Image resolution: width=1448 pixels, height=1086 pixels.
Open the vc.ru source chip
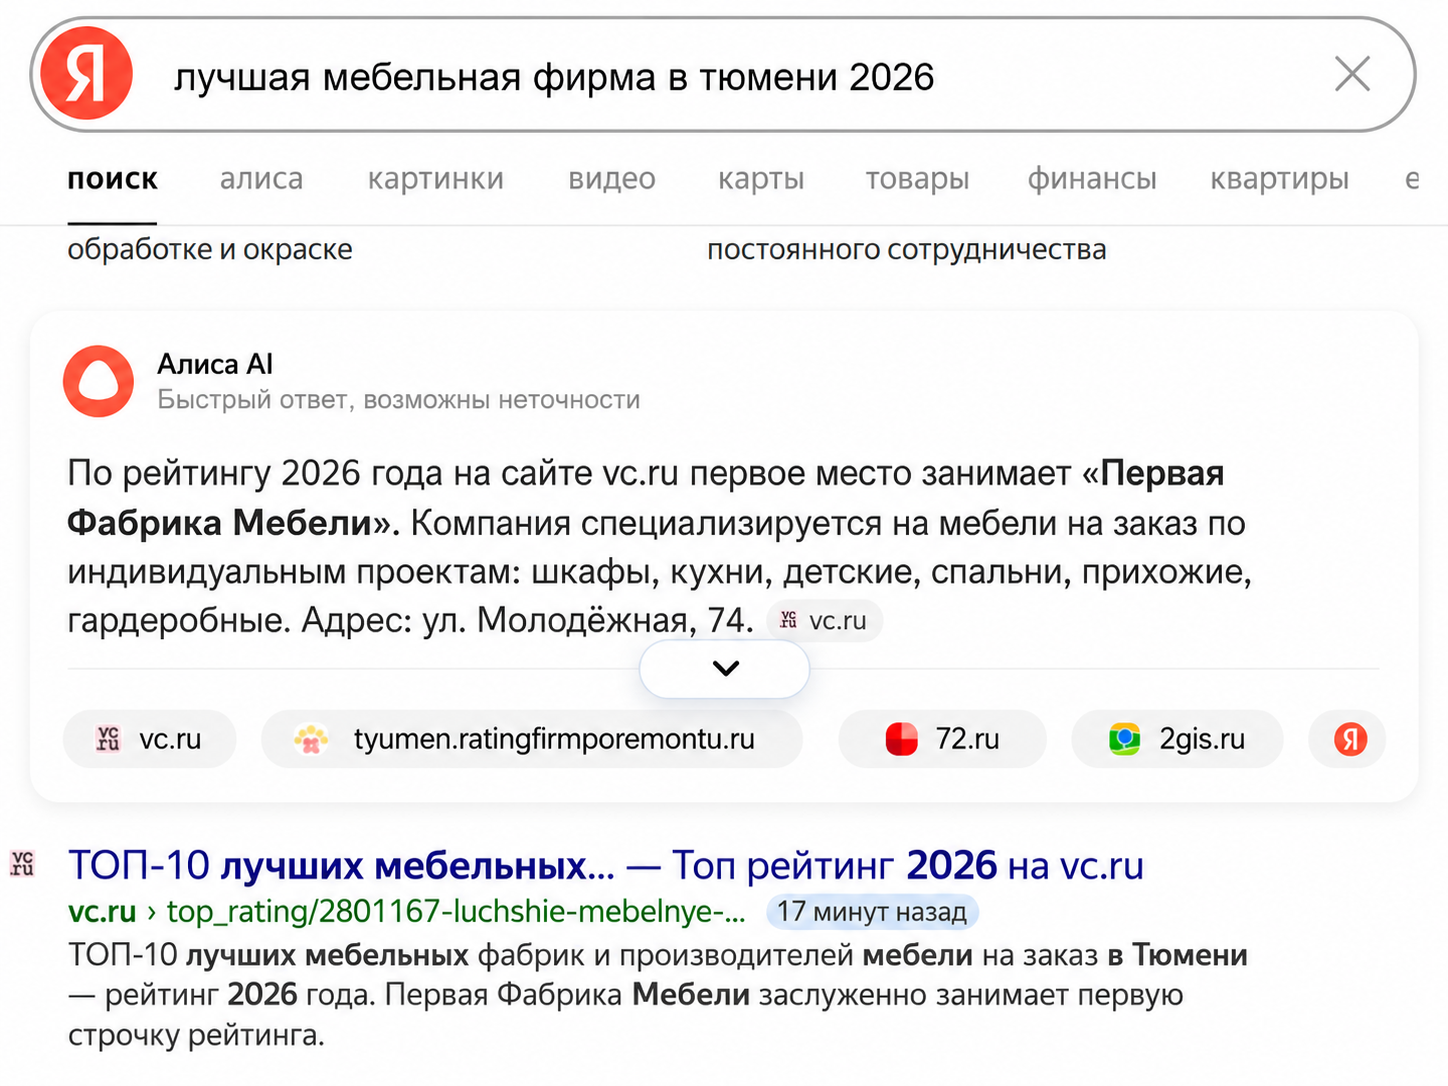[x=150, y=739]
